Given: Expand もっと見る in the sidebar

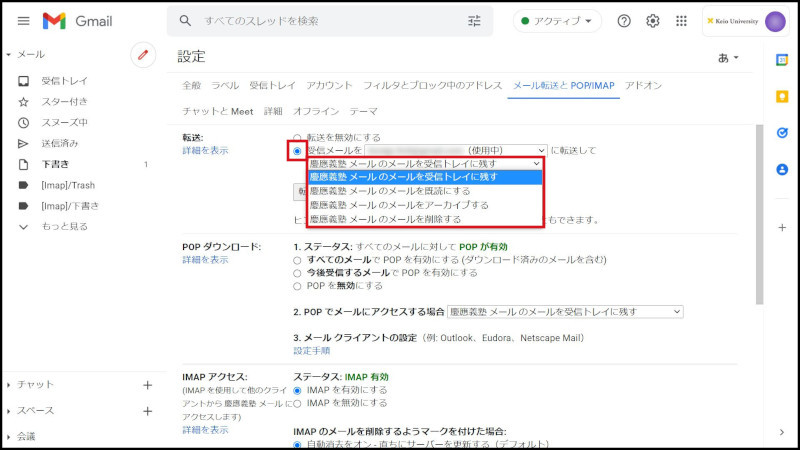Looking at the screenshot, I should click(x=64, y=227).
